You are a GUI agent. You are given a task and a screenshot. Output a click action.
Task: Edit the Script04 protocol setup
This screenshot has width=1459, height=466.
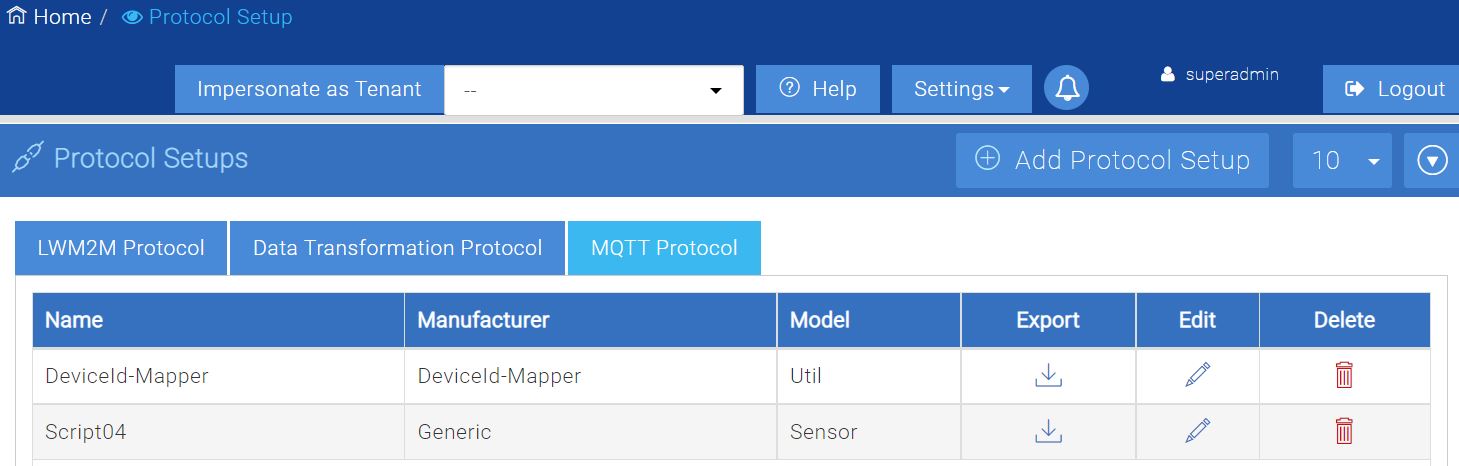coord(1197,432)
